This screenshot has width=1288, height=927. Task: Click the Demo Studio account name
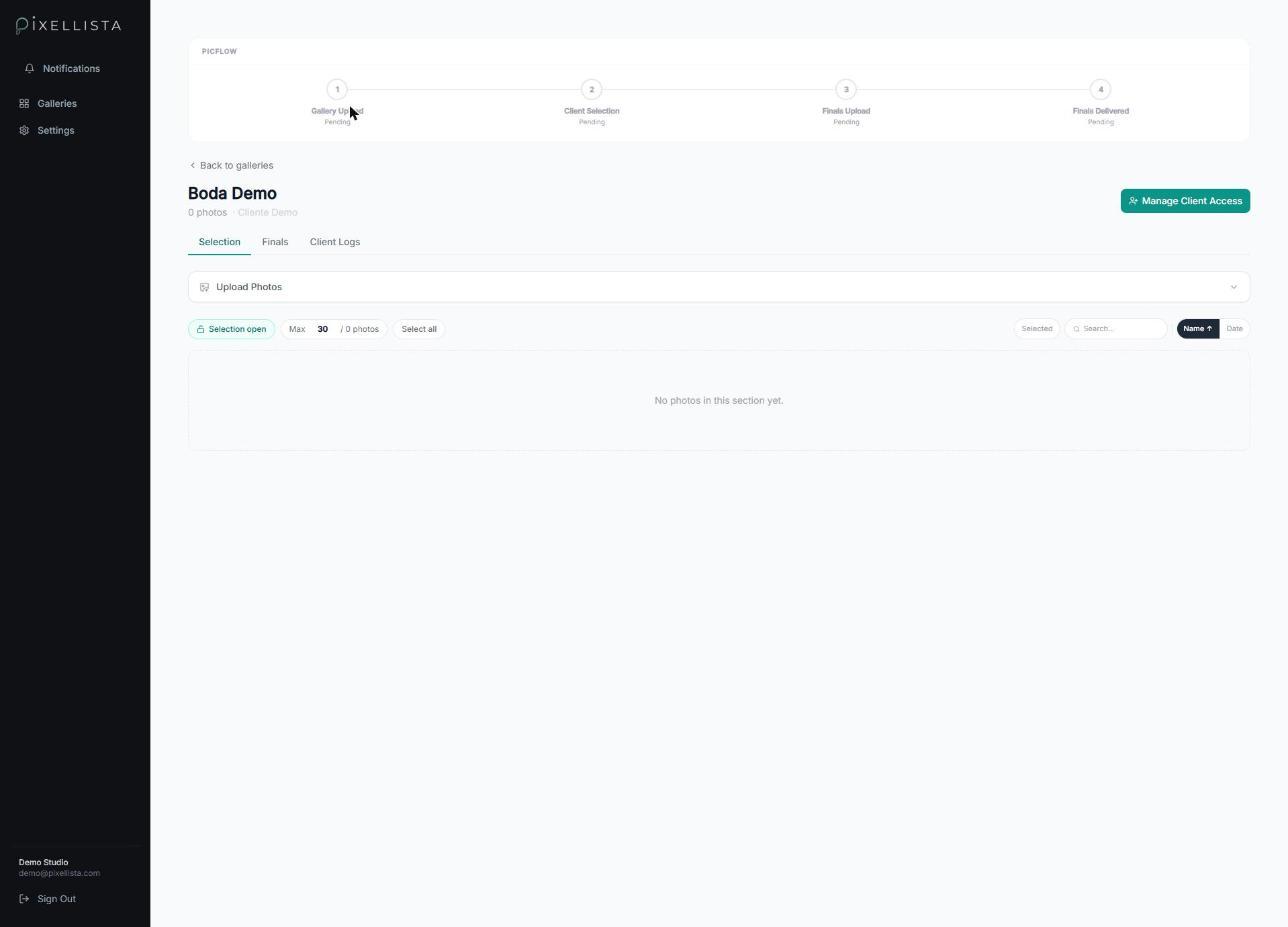[43, 862]
